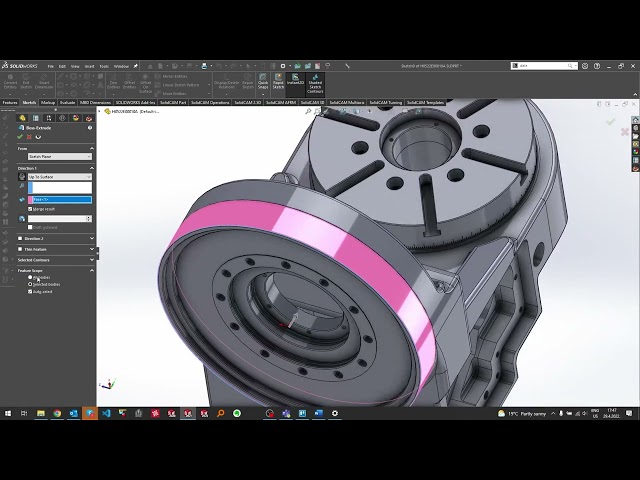Open the DisplayManager tab icon

click(x=76, y=118)
